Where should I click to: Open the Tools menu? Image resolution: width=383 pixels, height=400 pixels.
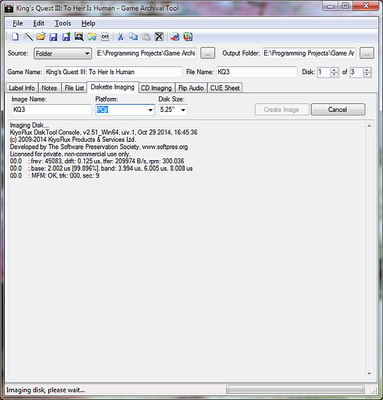(x=63, y=23)
